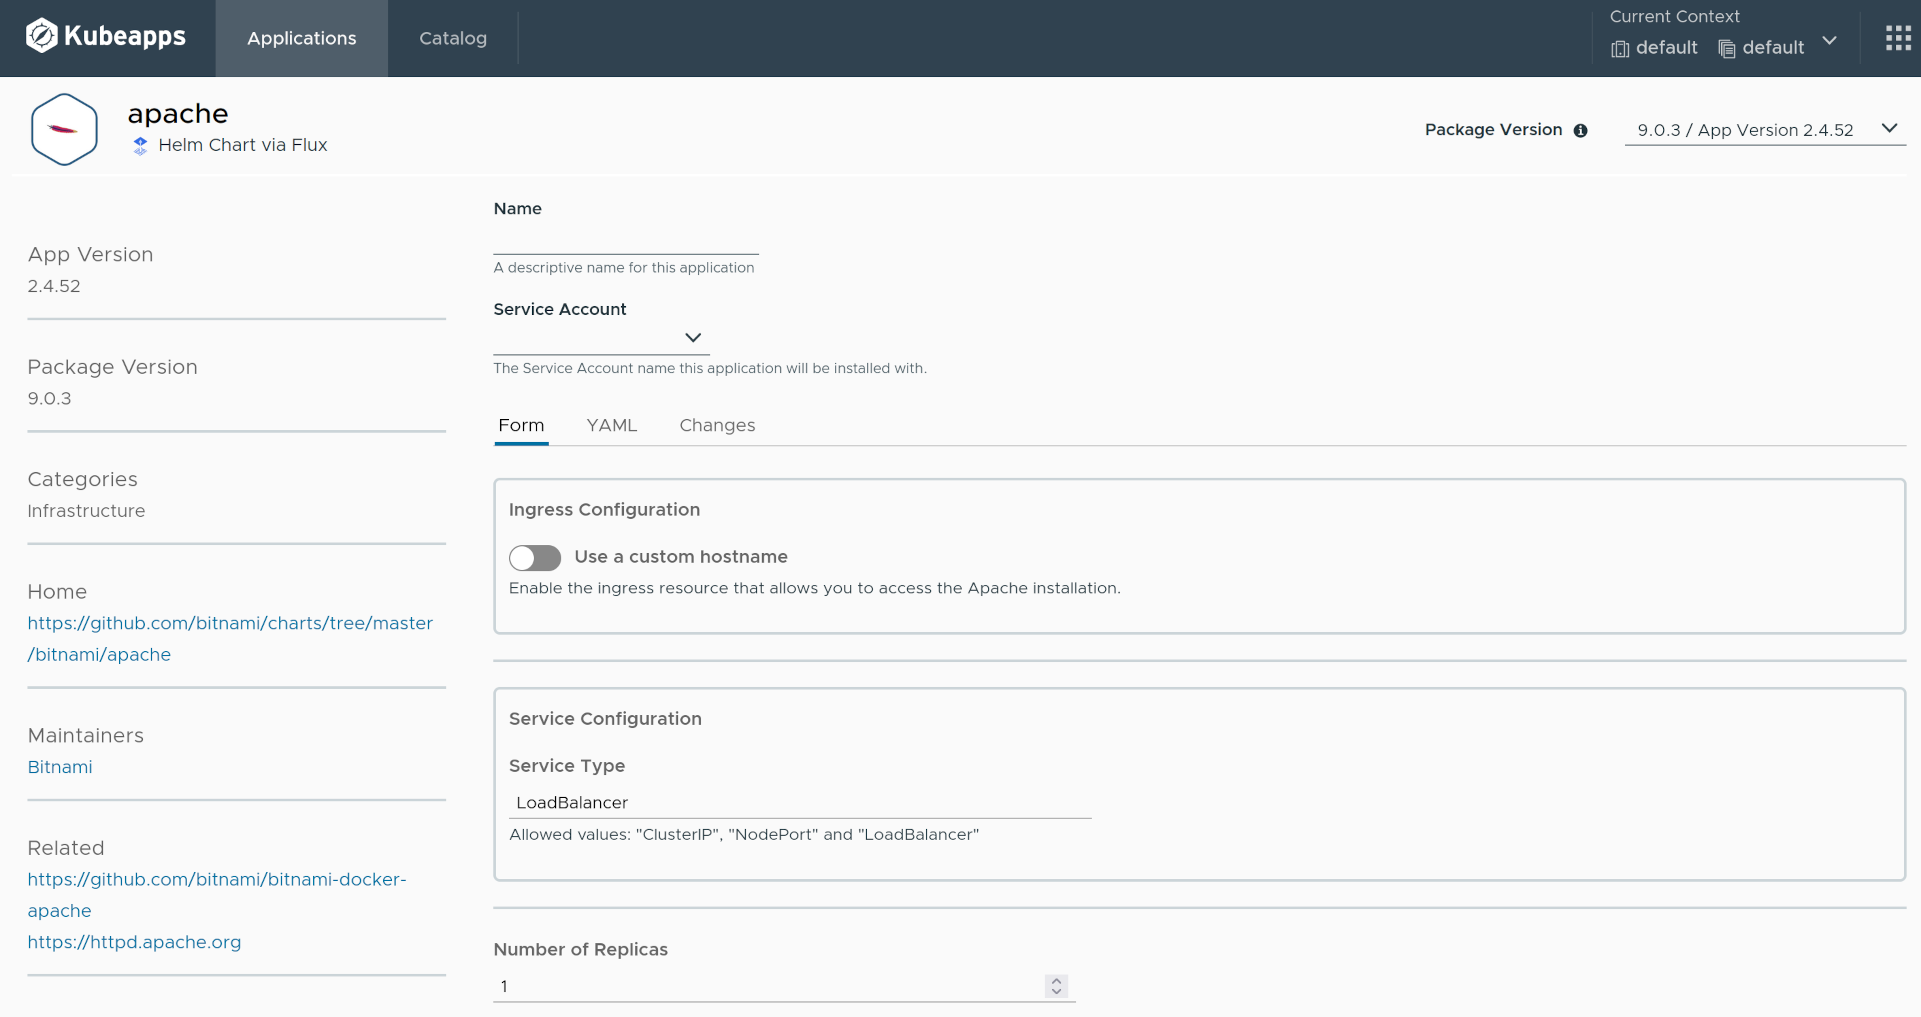The width and height of the screenshot is (1921, 1017).
Task: Open the Catalog navigation item
Action: click(x=452, y=38)
